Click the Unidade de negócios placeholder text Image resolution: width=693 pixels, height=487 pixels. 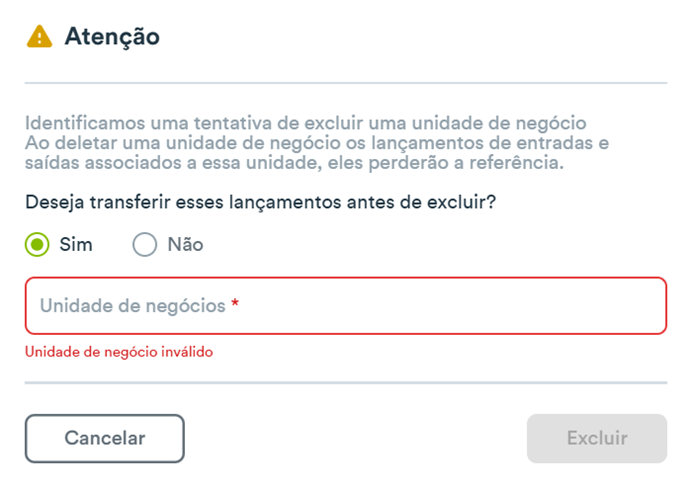point(133,306)
